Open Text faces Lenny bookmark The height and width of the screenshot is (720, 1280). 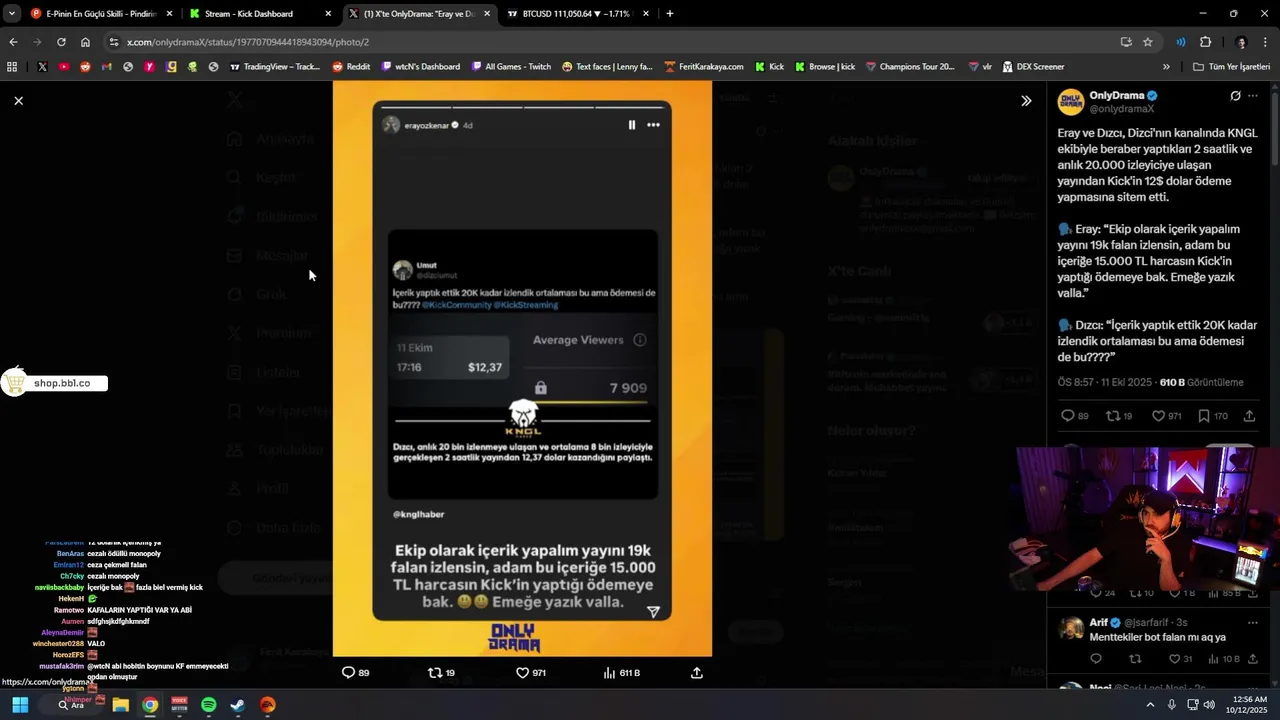[607, 67]
